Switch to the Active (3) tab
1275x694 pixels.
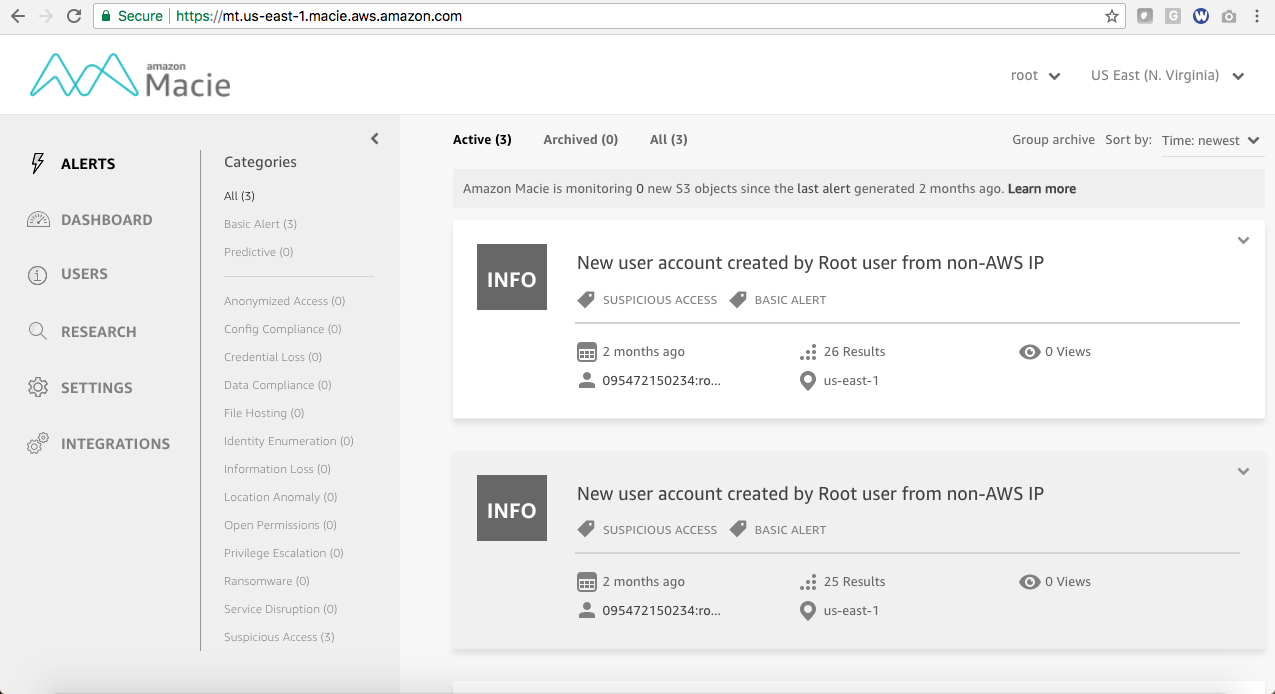[x=482, y=140]
